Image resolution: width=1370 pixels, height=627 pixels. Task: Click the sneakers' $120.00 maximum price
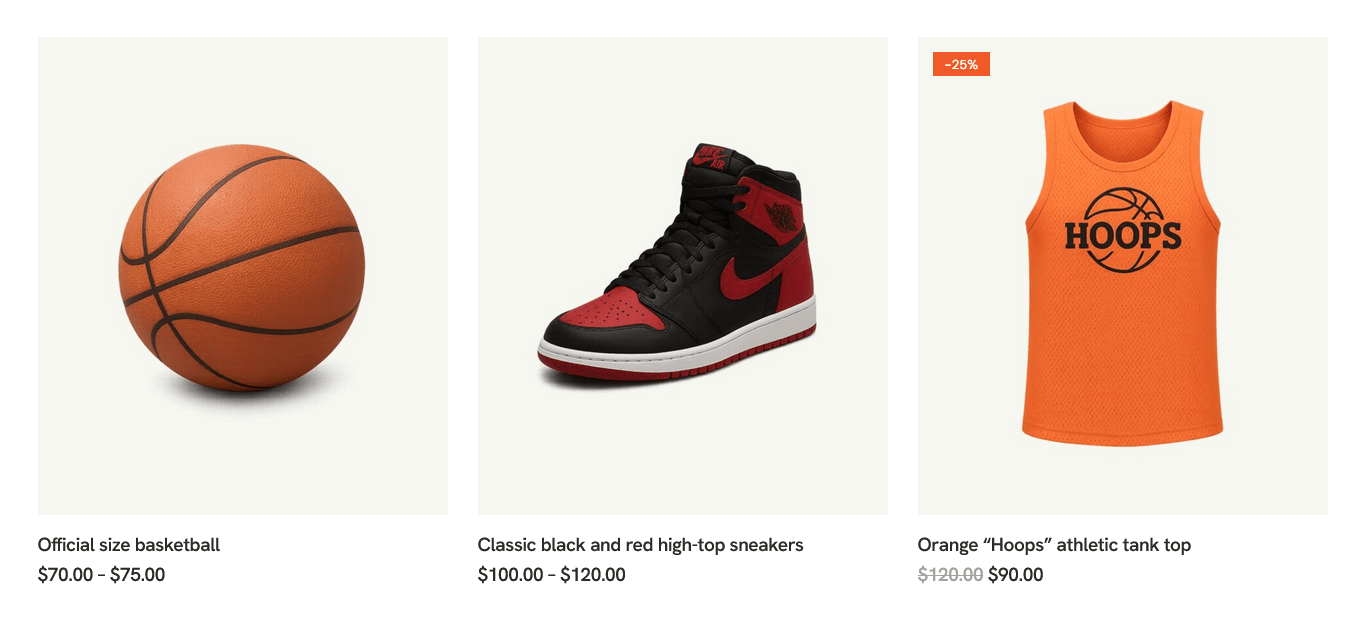click(592, 575)
